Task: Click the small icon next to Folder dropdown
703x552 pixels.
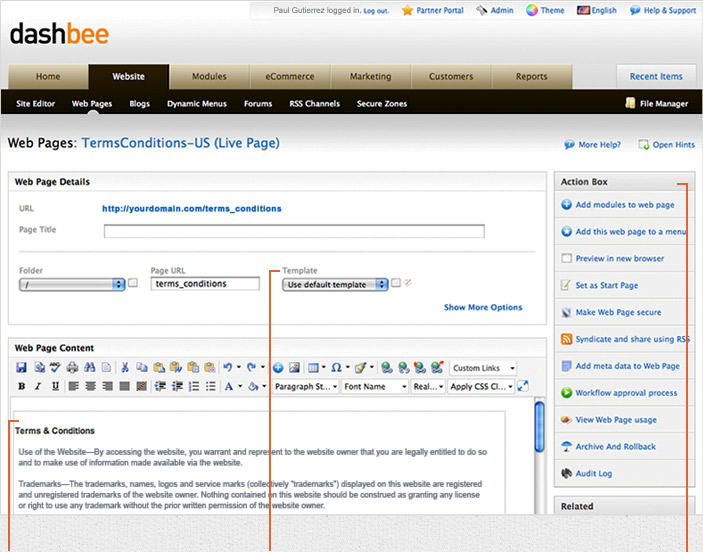Action: click(x=133, y=283)
